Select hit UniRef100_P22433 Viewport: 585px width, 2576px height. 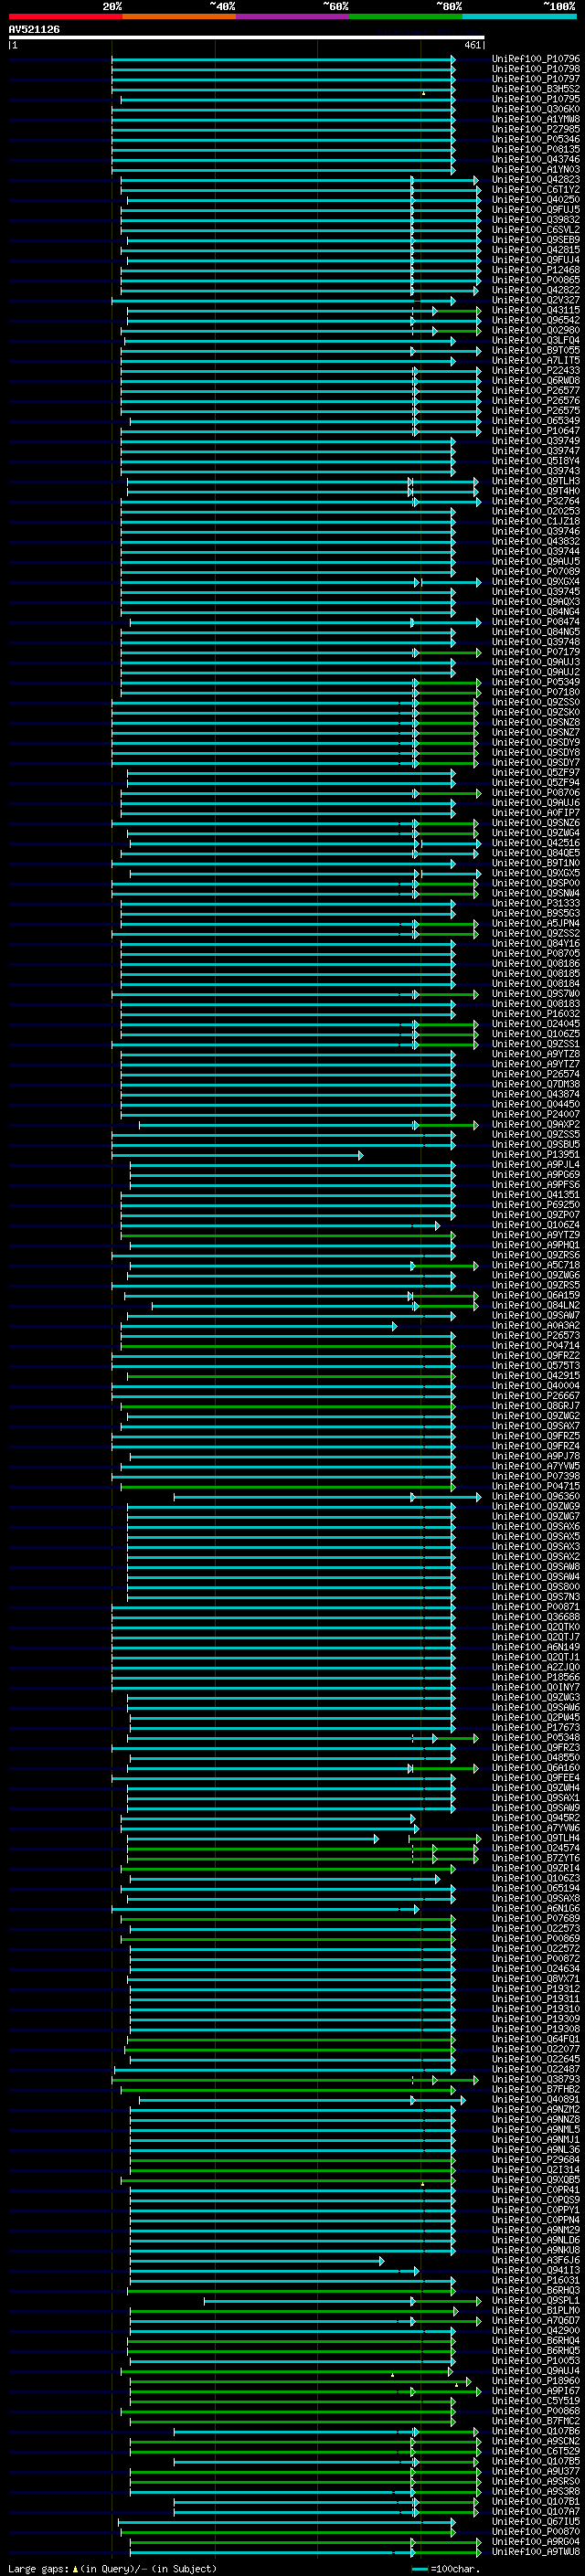point(536,371)
